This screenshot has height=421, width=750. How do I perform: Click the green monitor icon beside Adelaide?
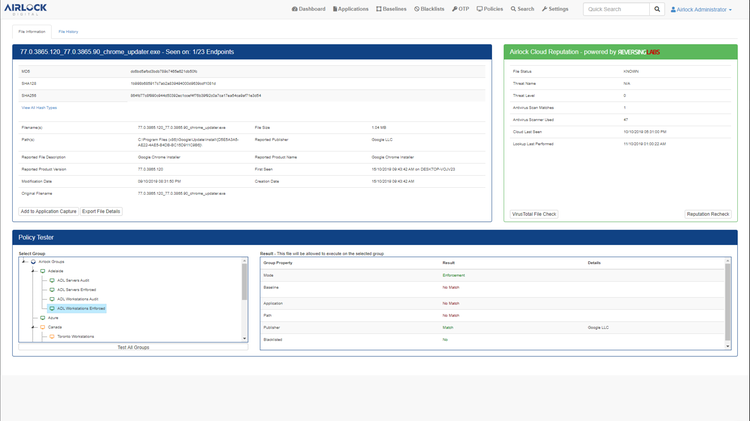click(x=43, y=271)
